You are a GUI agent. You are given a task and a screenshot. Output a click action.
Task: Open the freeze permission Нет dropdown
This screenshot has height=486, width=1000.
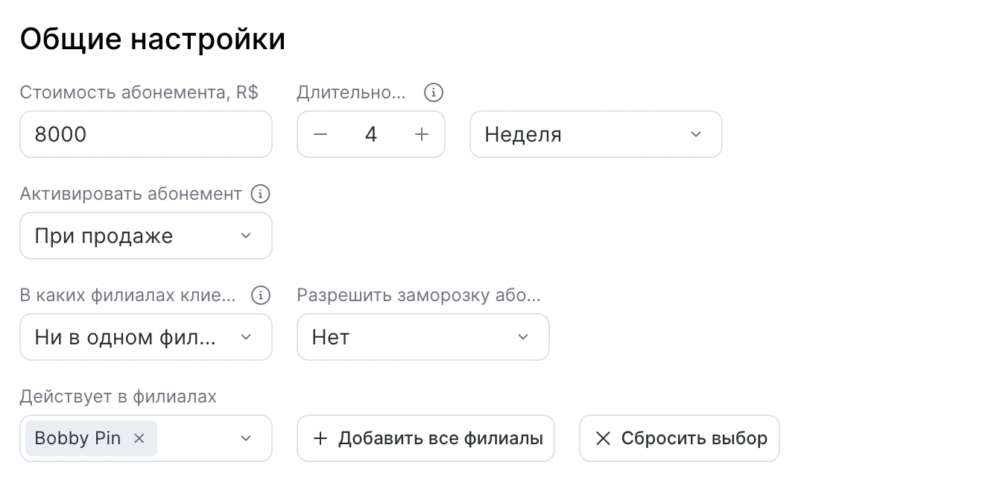click(422, 337)
